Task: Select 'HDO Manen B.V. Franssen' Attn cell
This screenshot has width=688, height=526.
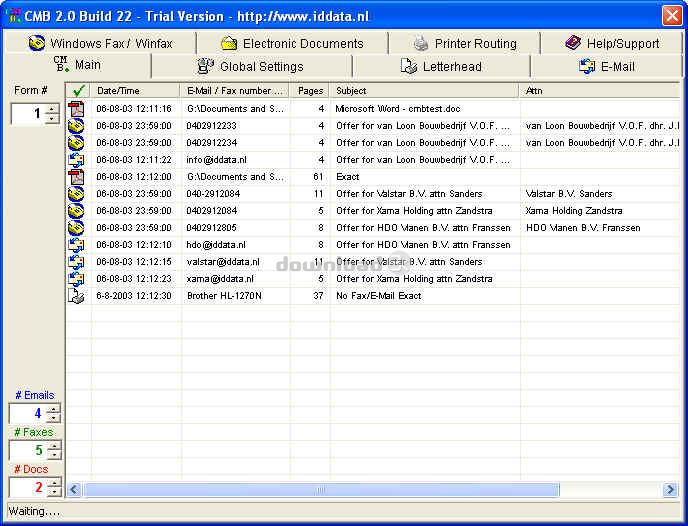Action: point(583,228)
